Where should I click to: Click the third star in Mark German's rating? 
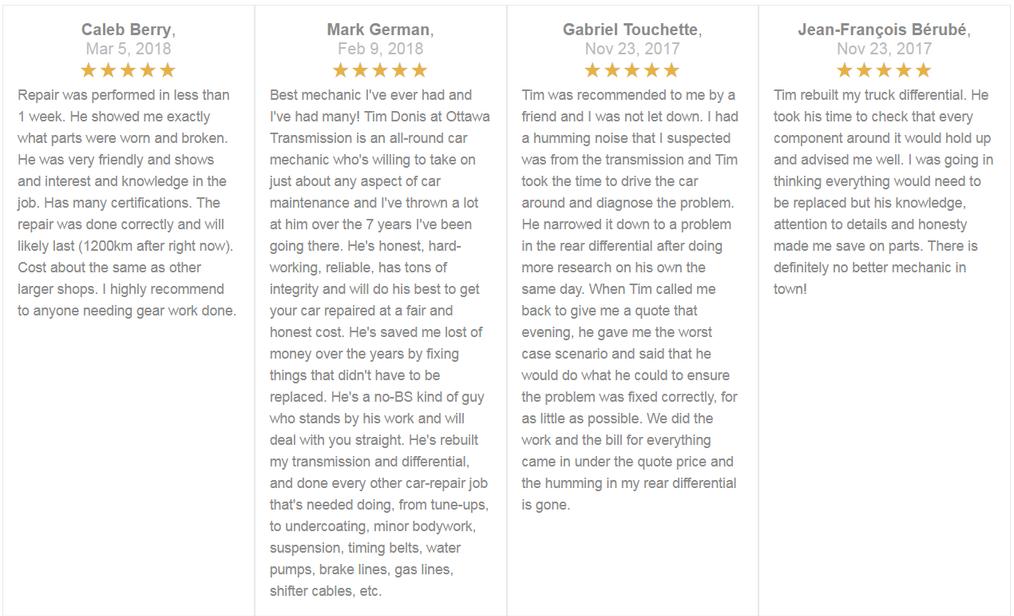tap(380, 70)
